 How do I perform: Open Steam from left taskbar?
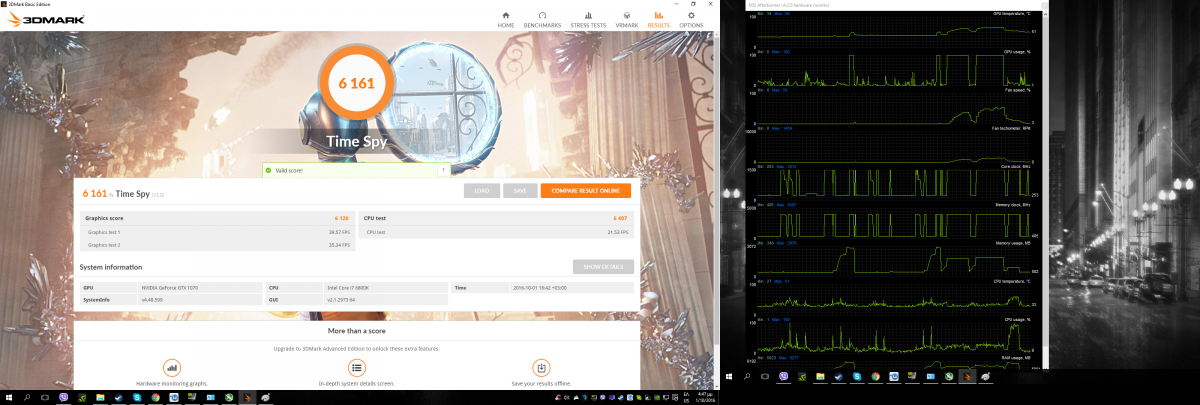tap(118, 398)
